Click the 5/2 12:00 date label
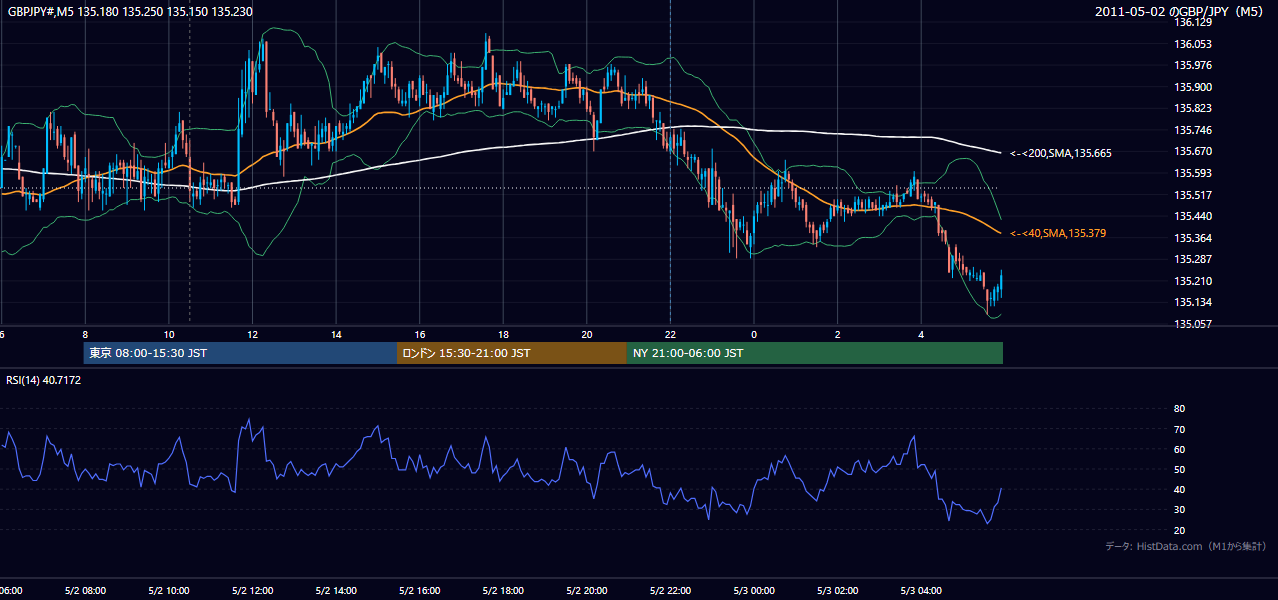Viewport: 1278px width, 600px height. coord(253,590)
